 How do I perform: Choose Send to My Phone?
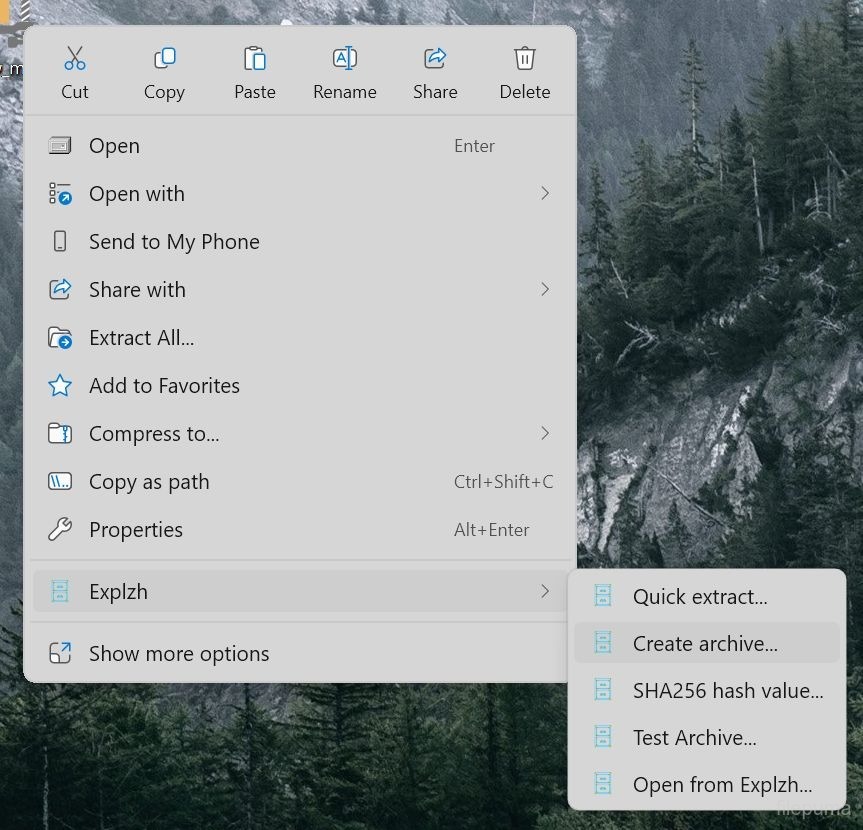click(x=174, y=242)
